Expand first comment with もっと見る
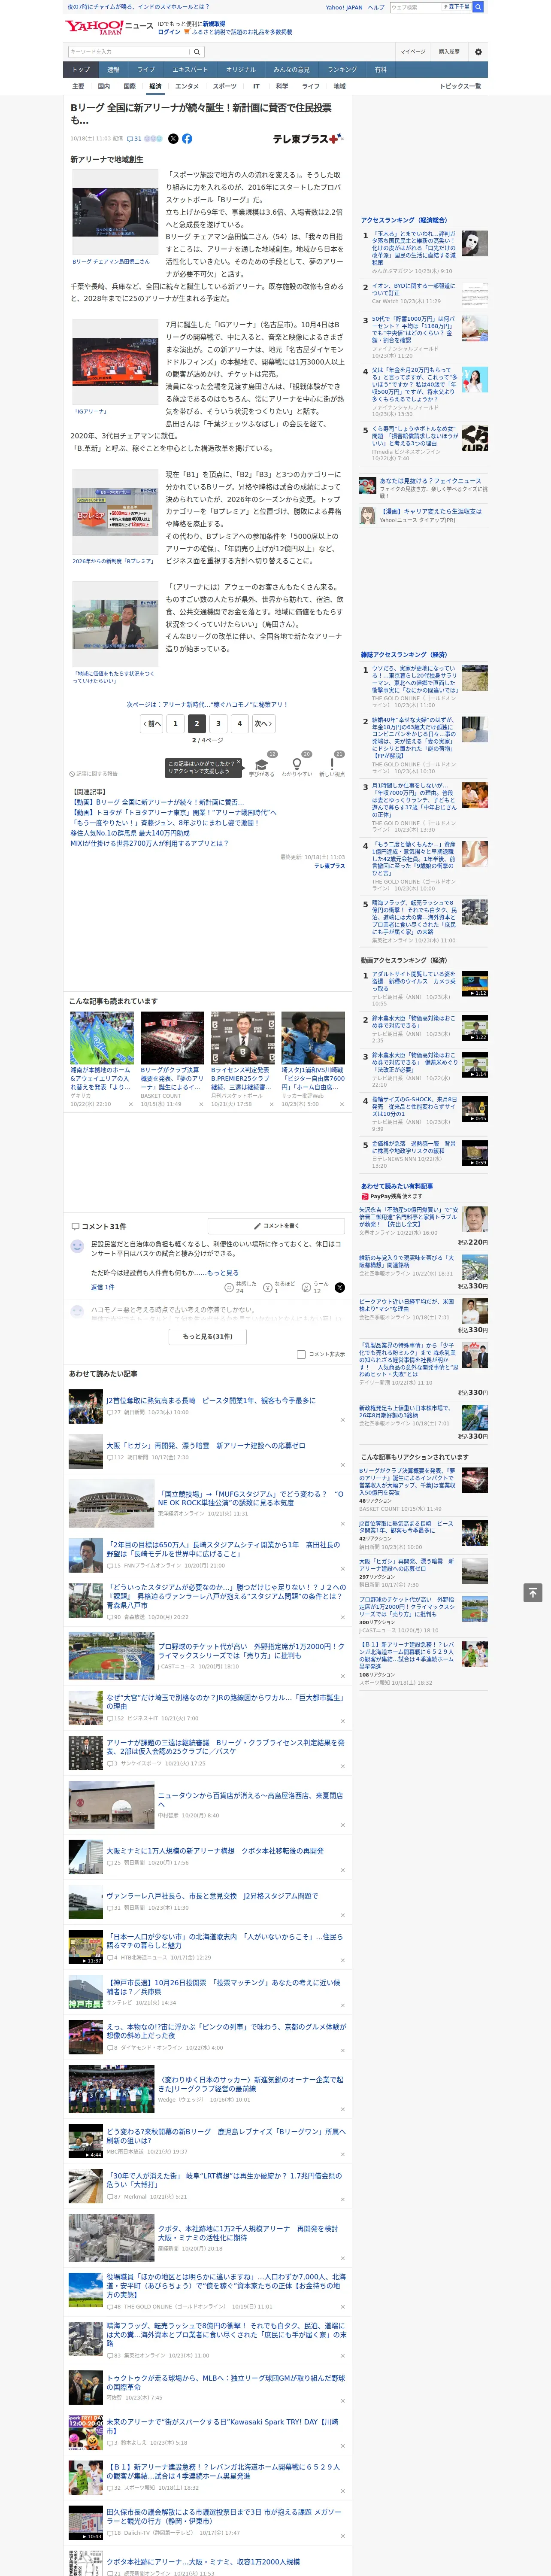Image resolution: width=551 pixels, height=2576 pixels. 223,1273
